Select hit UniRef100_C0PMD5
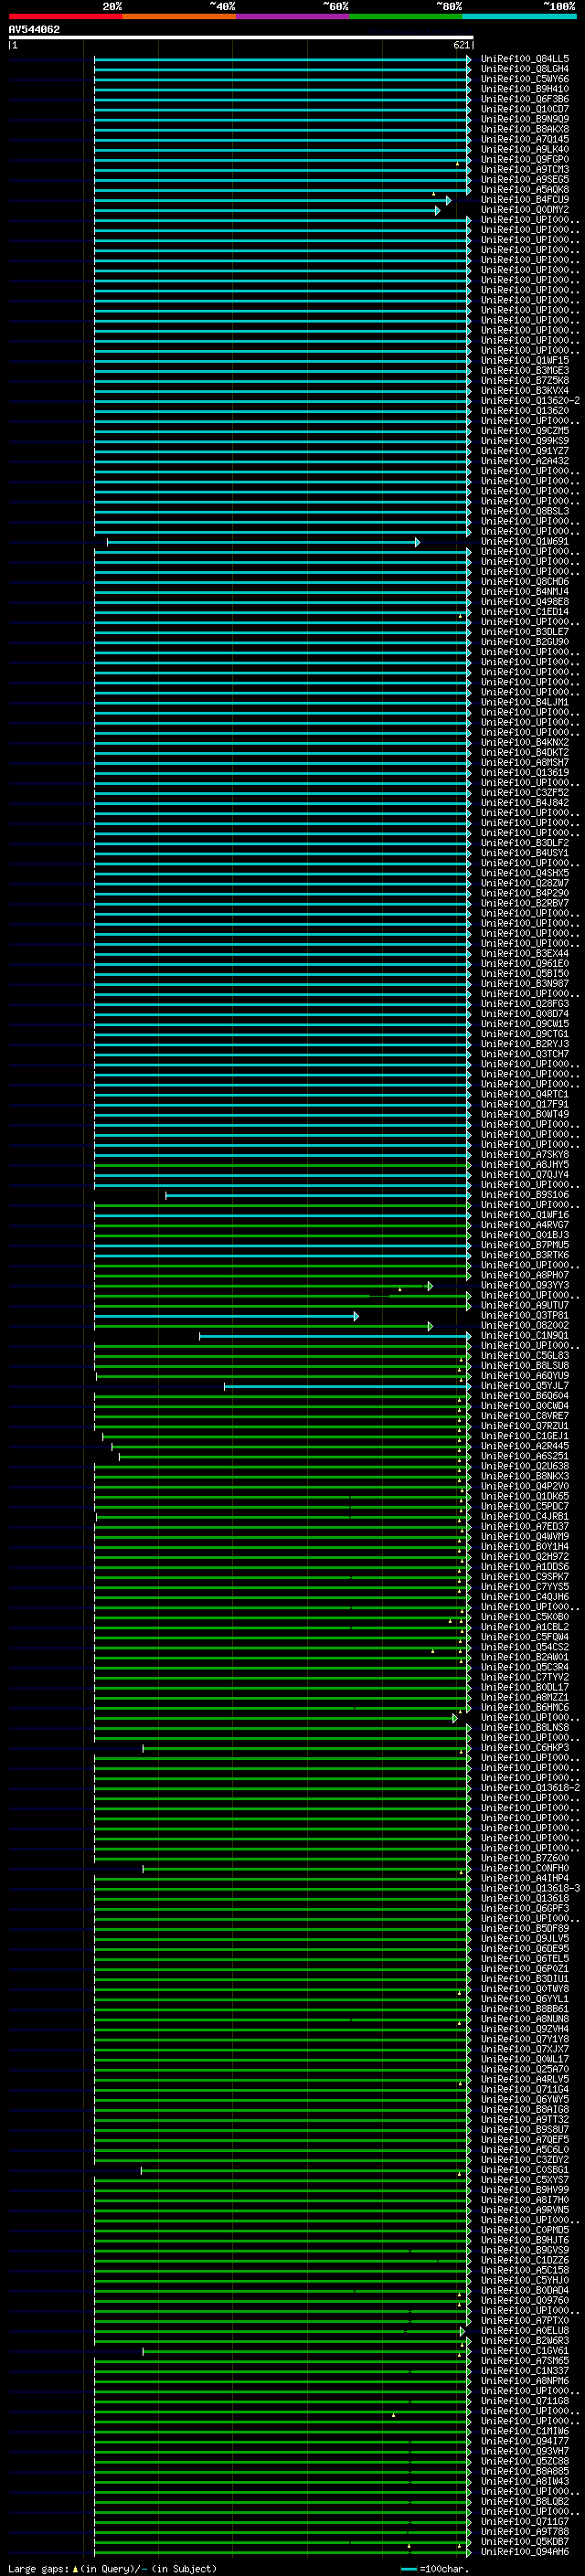This screenshot has width=585, height=2576. pos(525,2229)
